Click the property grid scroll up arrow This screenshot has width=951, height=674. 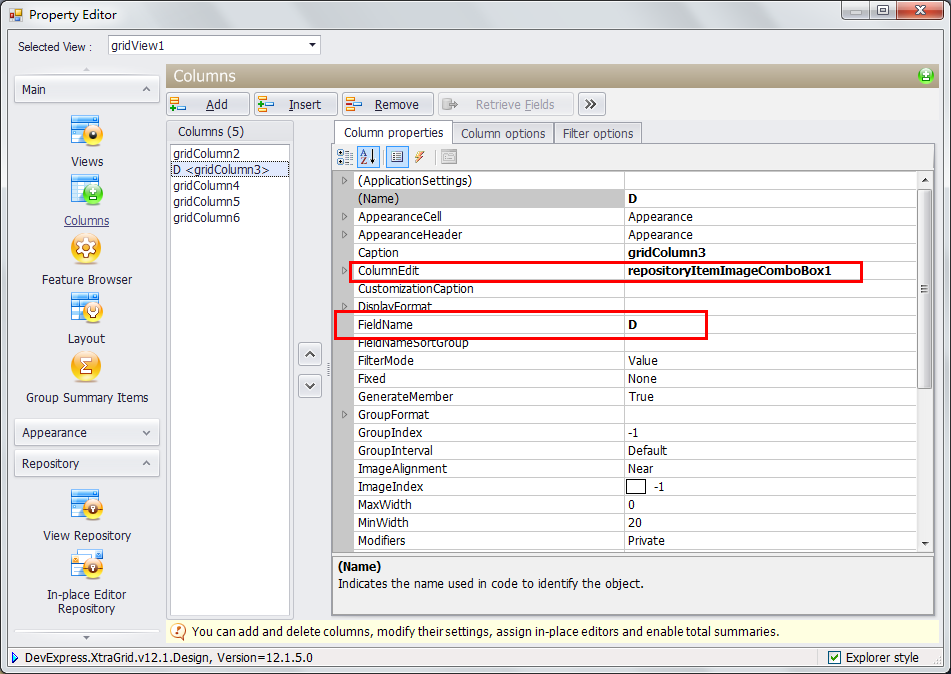click(924, 180)
